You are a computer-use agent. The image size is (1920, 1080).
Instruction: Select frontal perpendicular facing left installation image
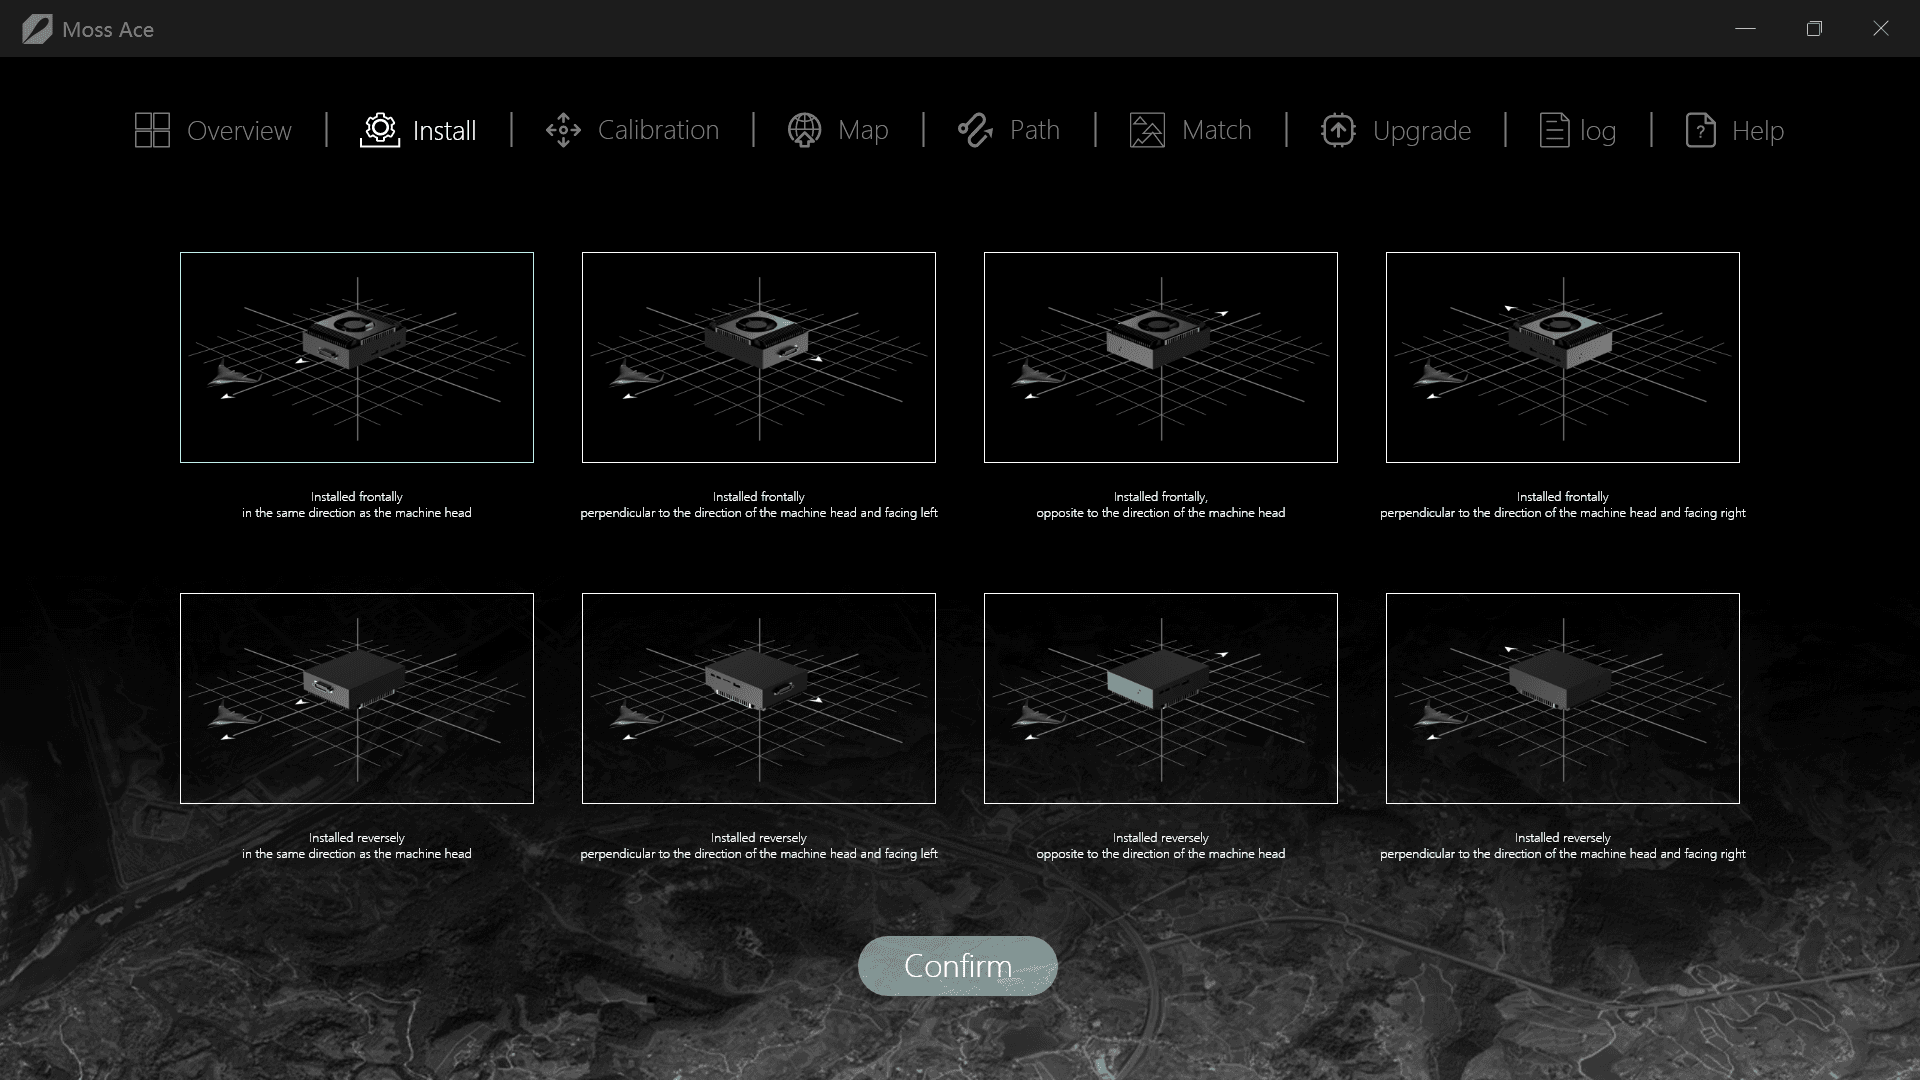click(x=759, y=357)
